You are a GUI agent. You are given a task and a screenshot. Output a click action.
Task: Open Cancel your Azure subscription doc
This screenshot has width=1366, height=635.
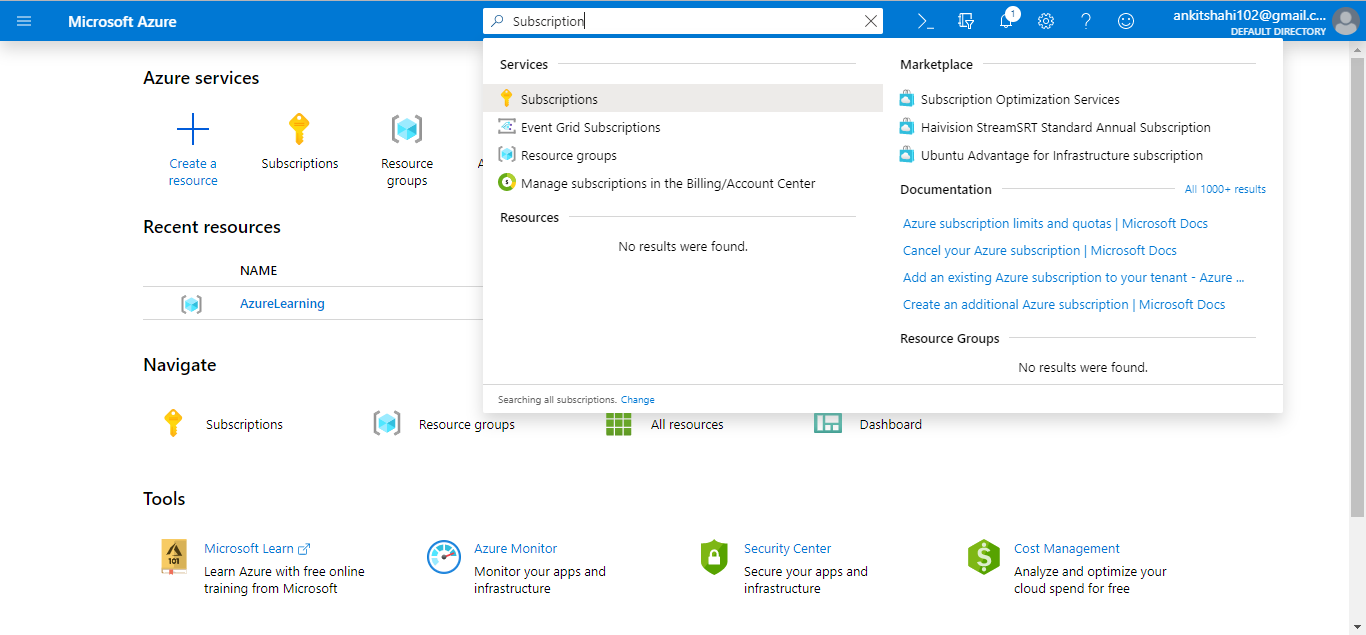pyautogui.click(x=1040, y=251)
